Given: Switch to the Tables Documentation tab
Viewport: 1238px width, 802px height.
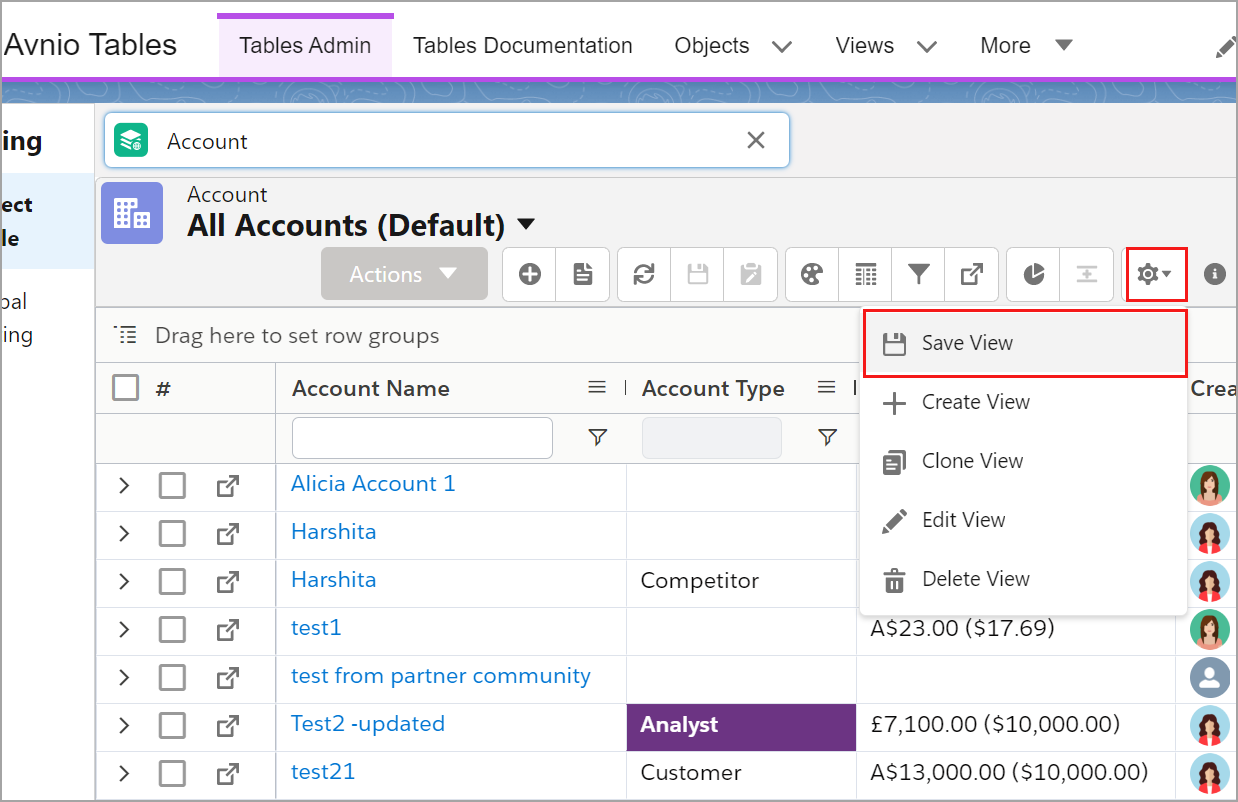Looking at the screenshot, I should (x=522, y=46).
